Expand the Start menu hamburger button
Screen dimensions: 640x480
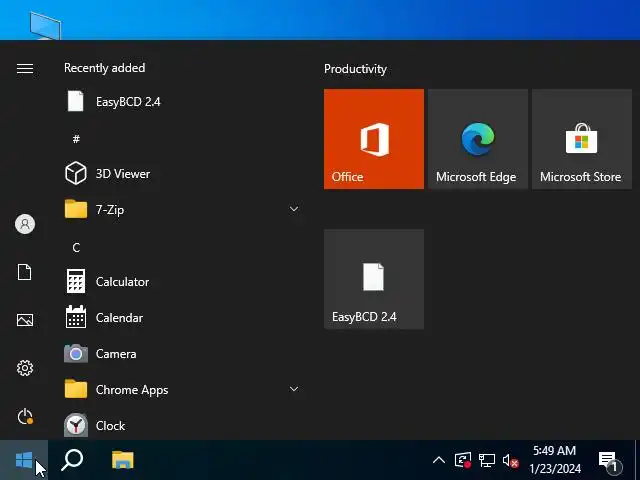coord(25,68)
